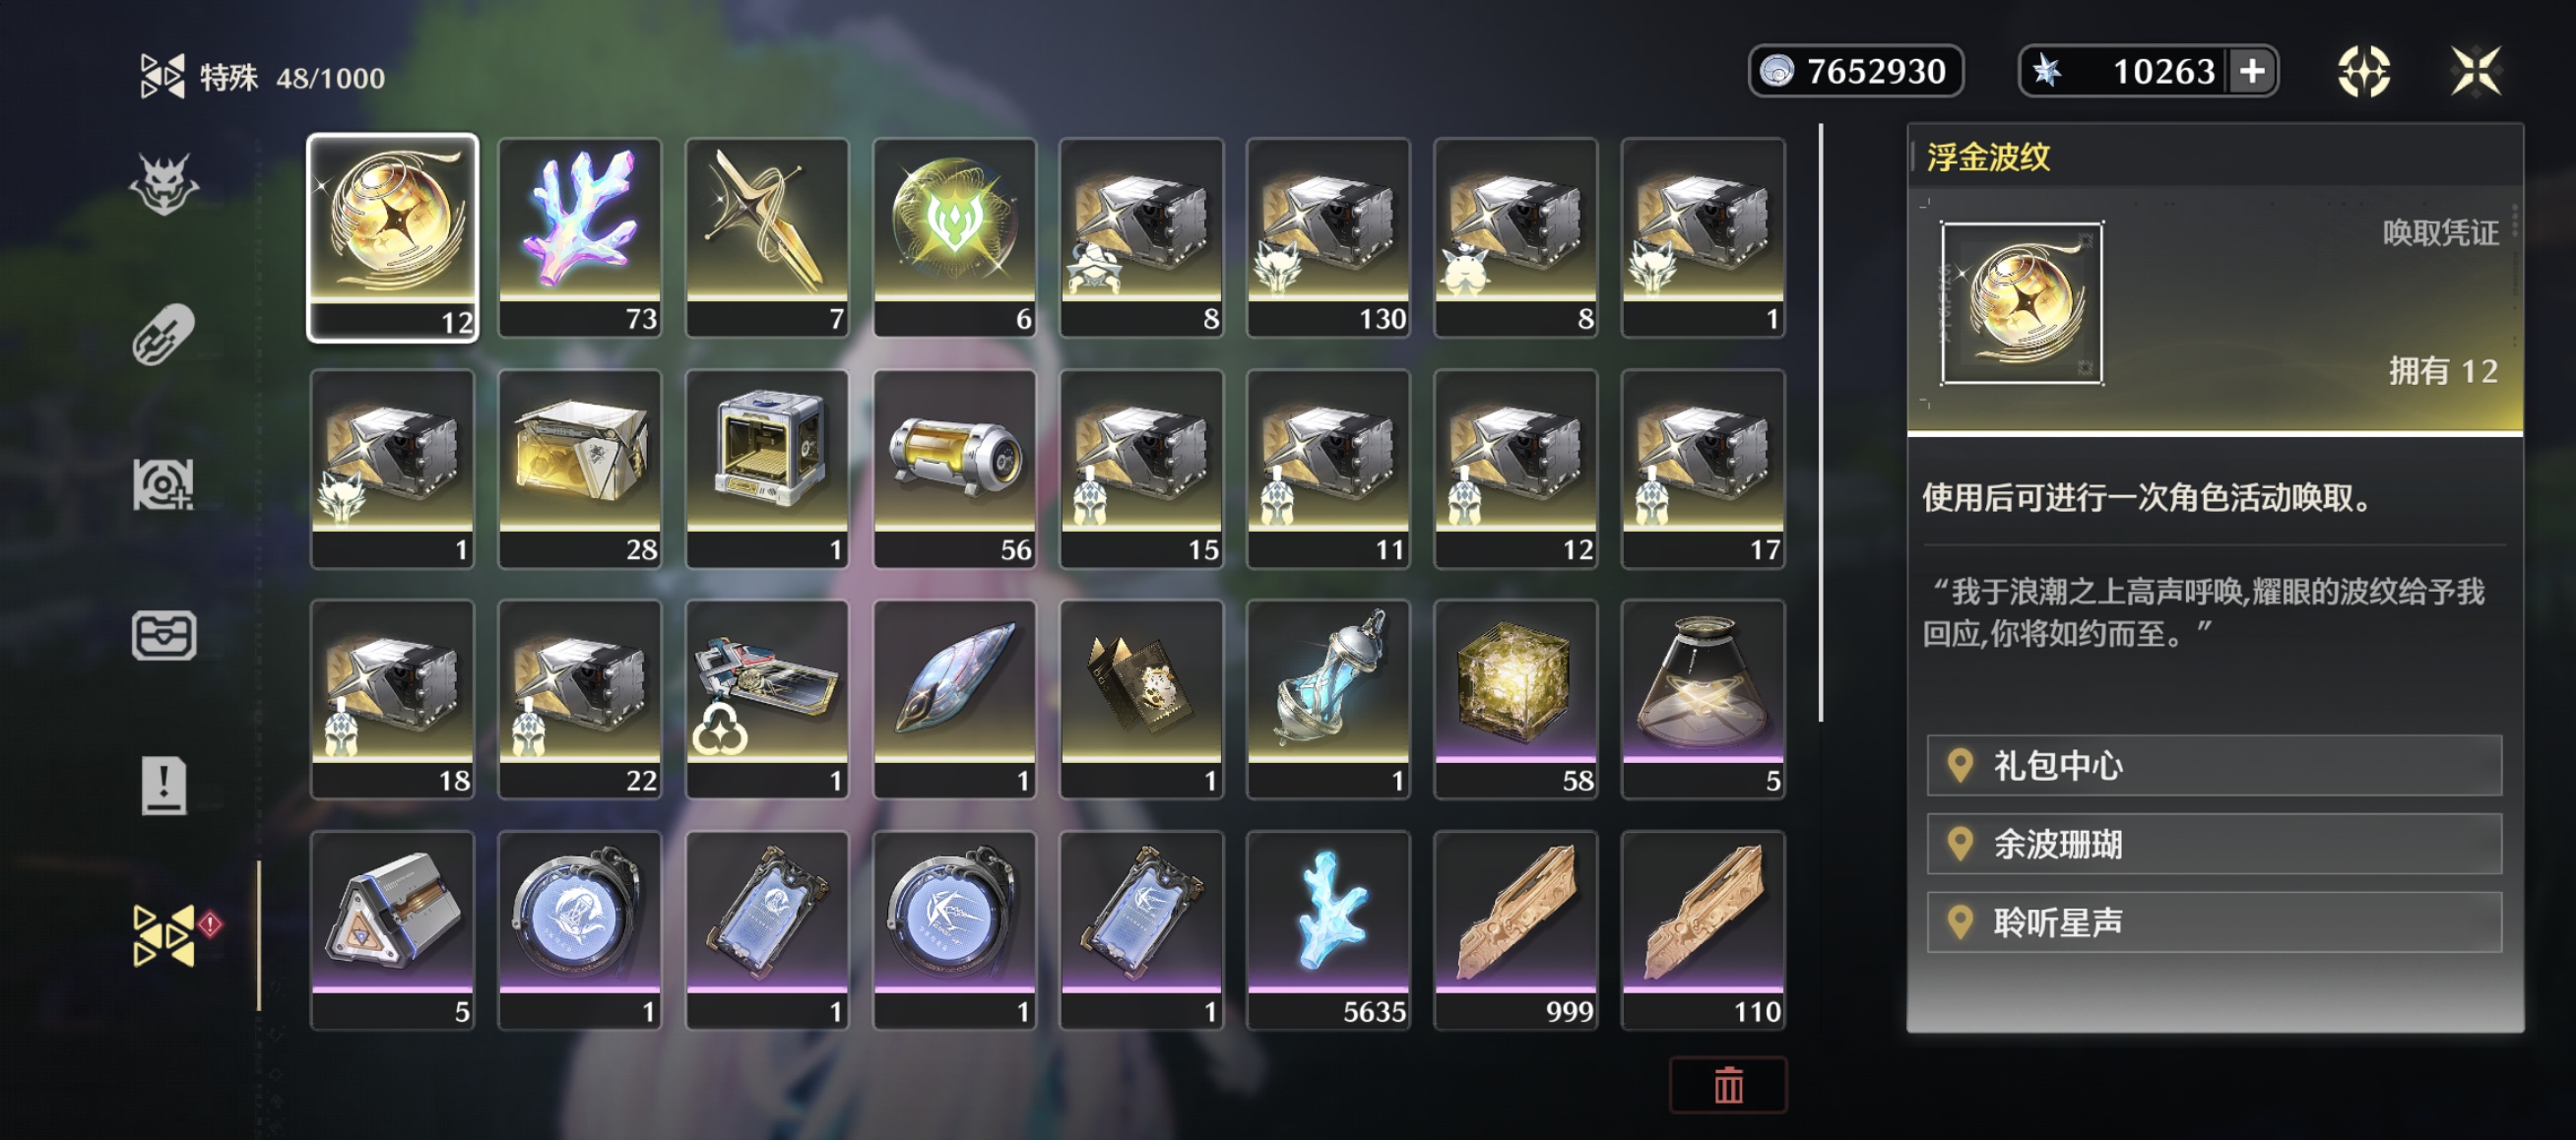Select the blue coral item with count 5635
This screenshot has width=2576, height=1140.
click(1328, 930)
